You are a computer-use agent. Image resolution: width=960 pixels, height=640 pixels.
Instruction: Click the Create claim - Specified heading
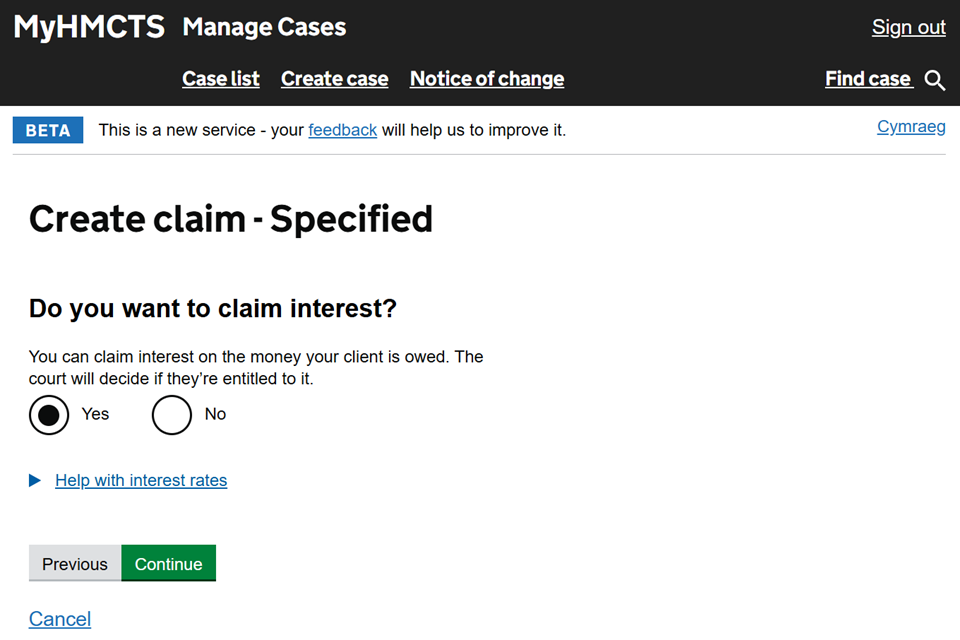[x=231, y=219]
